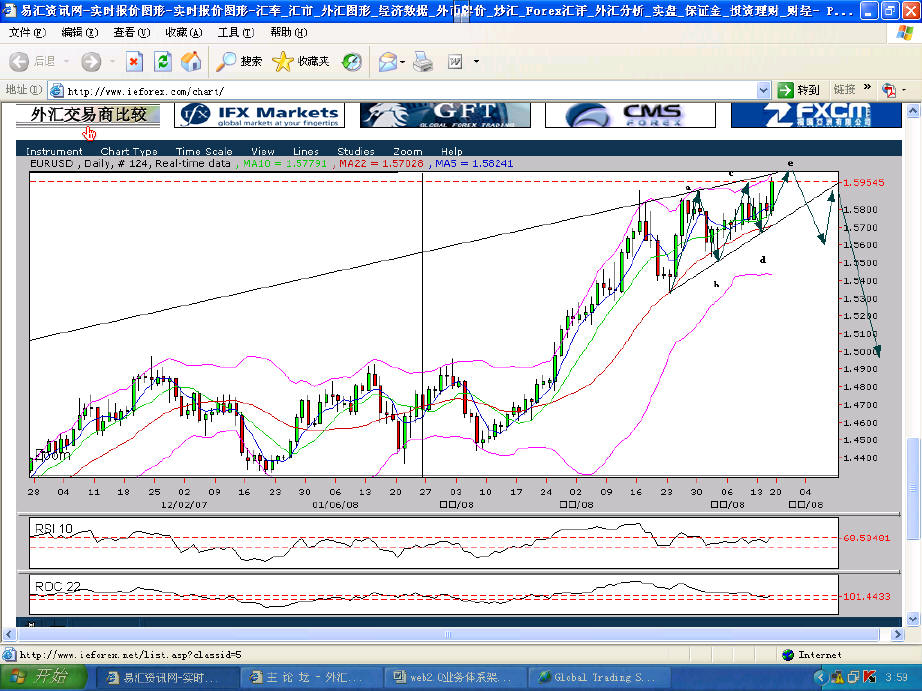This screenshot has height=691, width=922.
Task: Expand the Links chevron overflow
Action: click(x=867, y=88)
